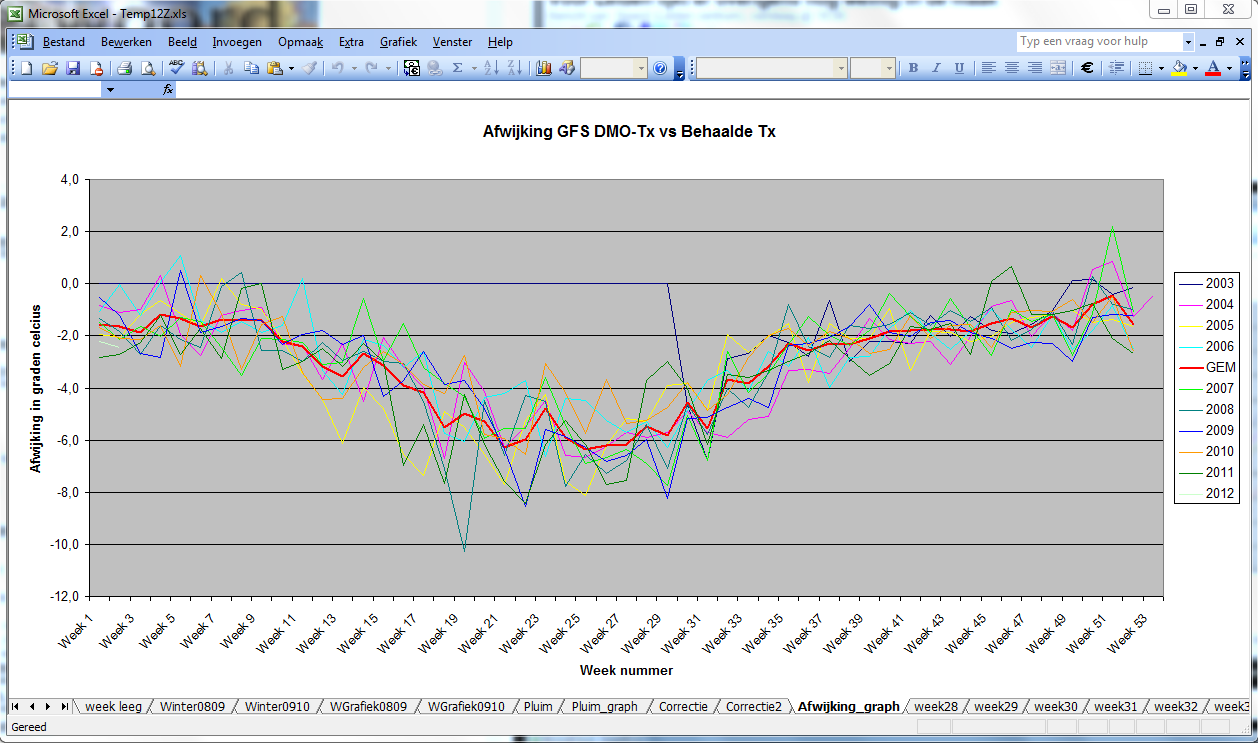Click the Paste clipboard icon
Viewport: 1258px width, 743px height.
click(x=274, y=68)
